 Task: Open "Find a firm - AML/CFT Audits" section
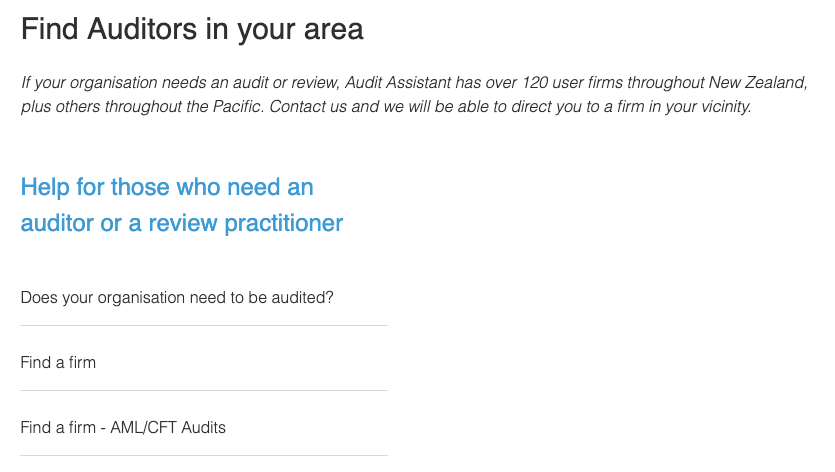point(204,427)
